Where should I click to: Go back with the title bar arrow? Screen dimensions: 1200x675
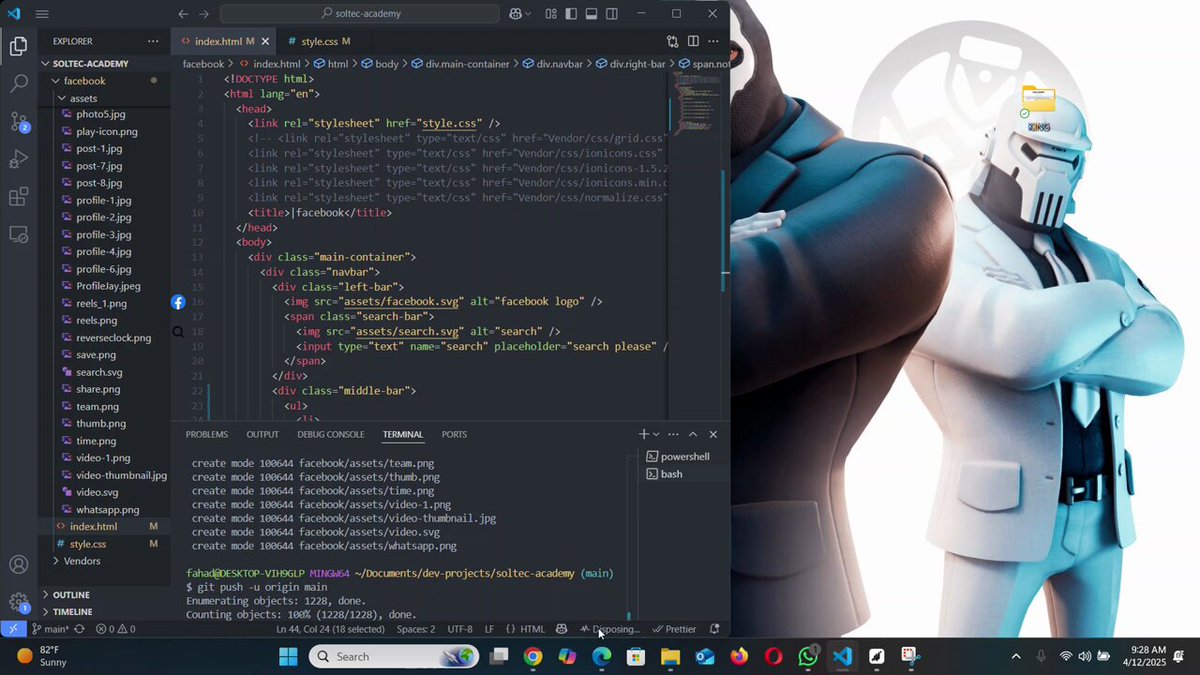183,14
